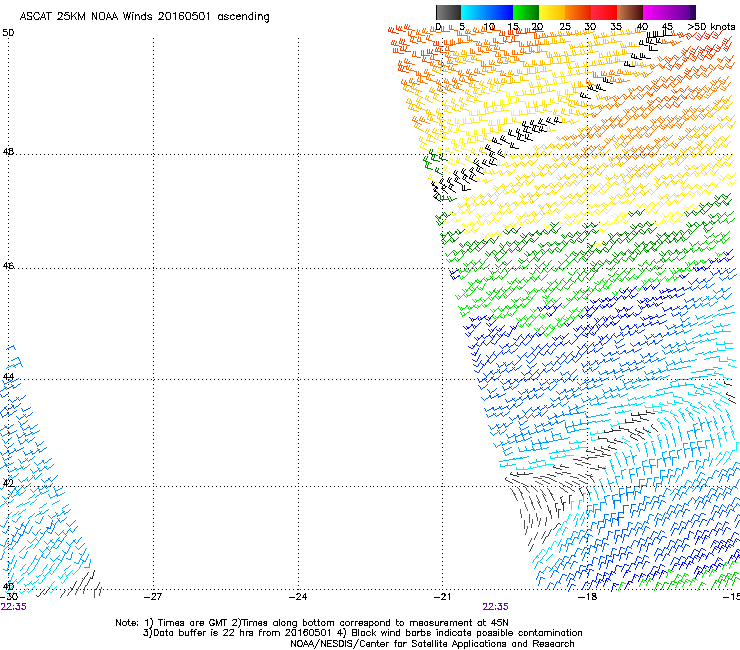The height and width of the screenshot is (650, 740).
Task: Click the longitude label -21
Action: pos(442,597)
